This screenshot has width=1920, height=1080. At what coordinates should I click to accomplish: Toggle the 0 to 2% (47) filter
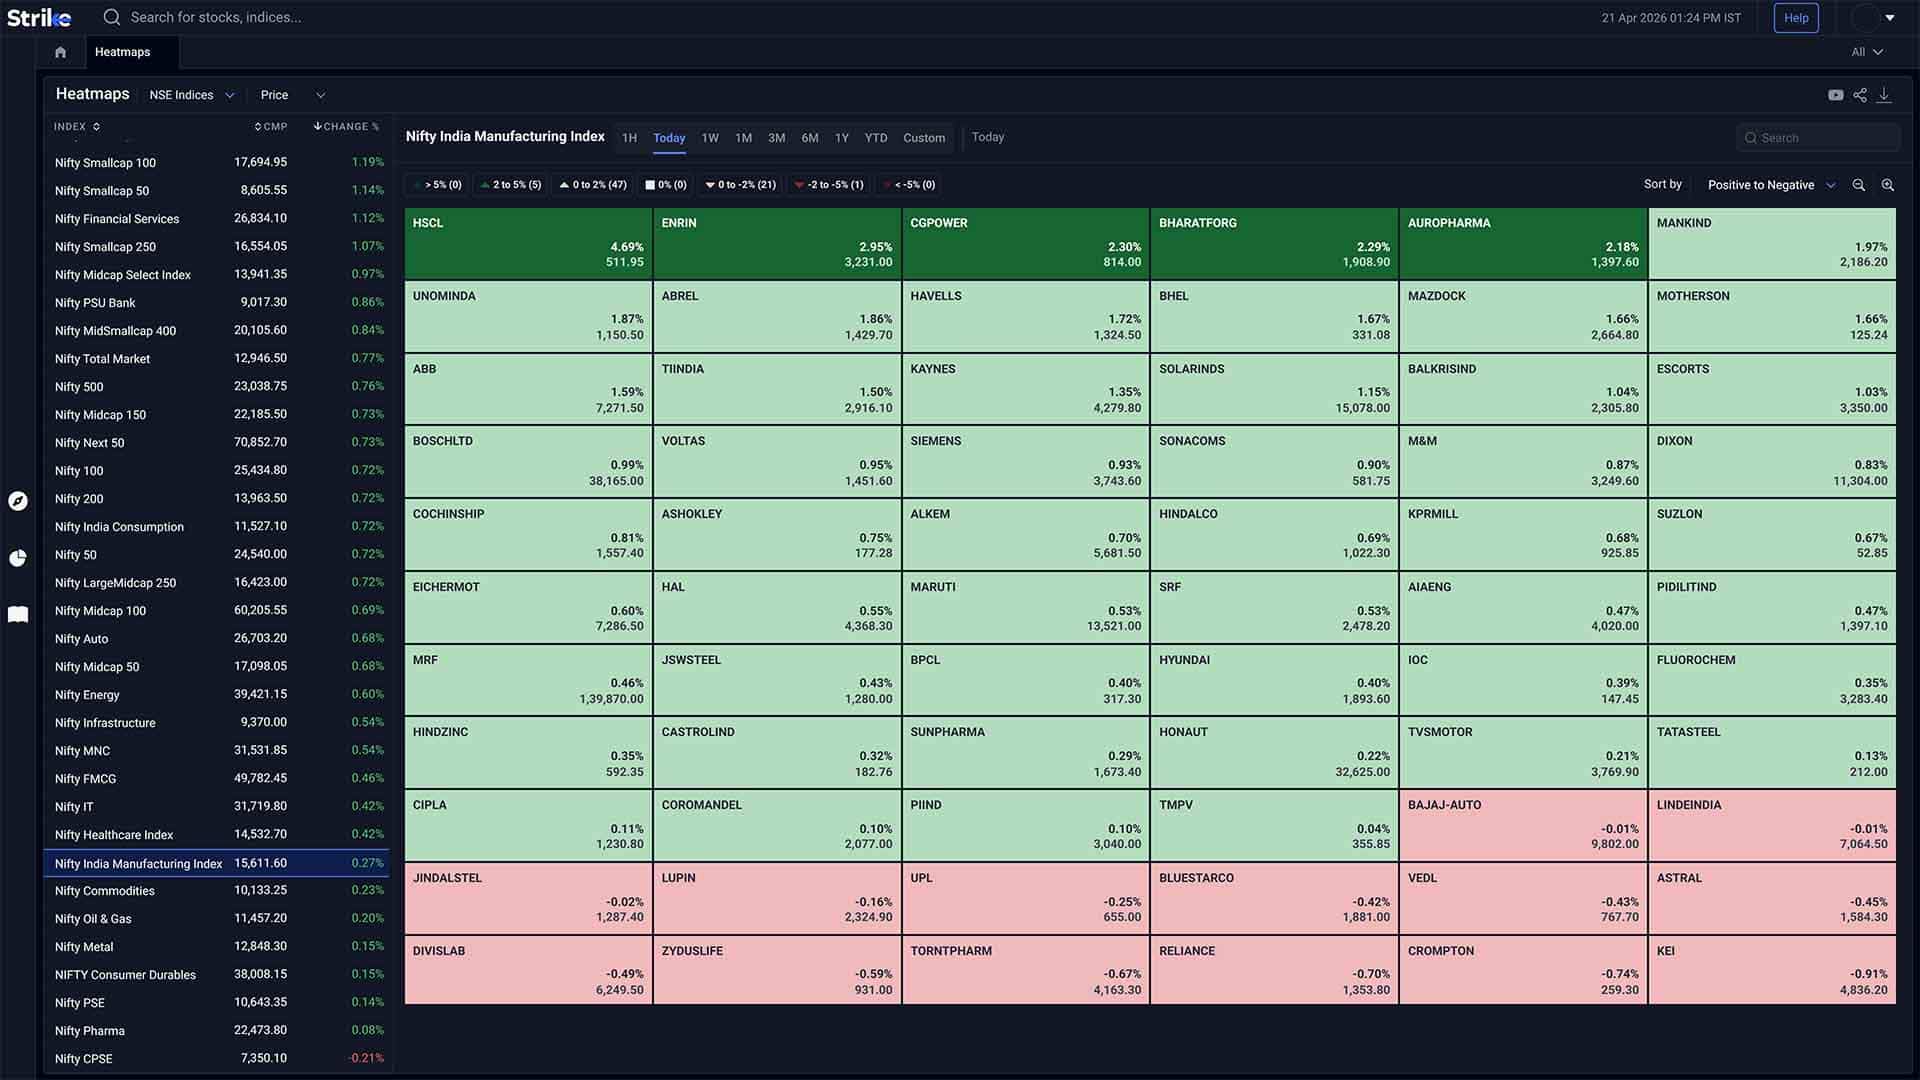click(593, 185)
